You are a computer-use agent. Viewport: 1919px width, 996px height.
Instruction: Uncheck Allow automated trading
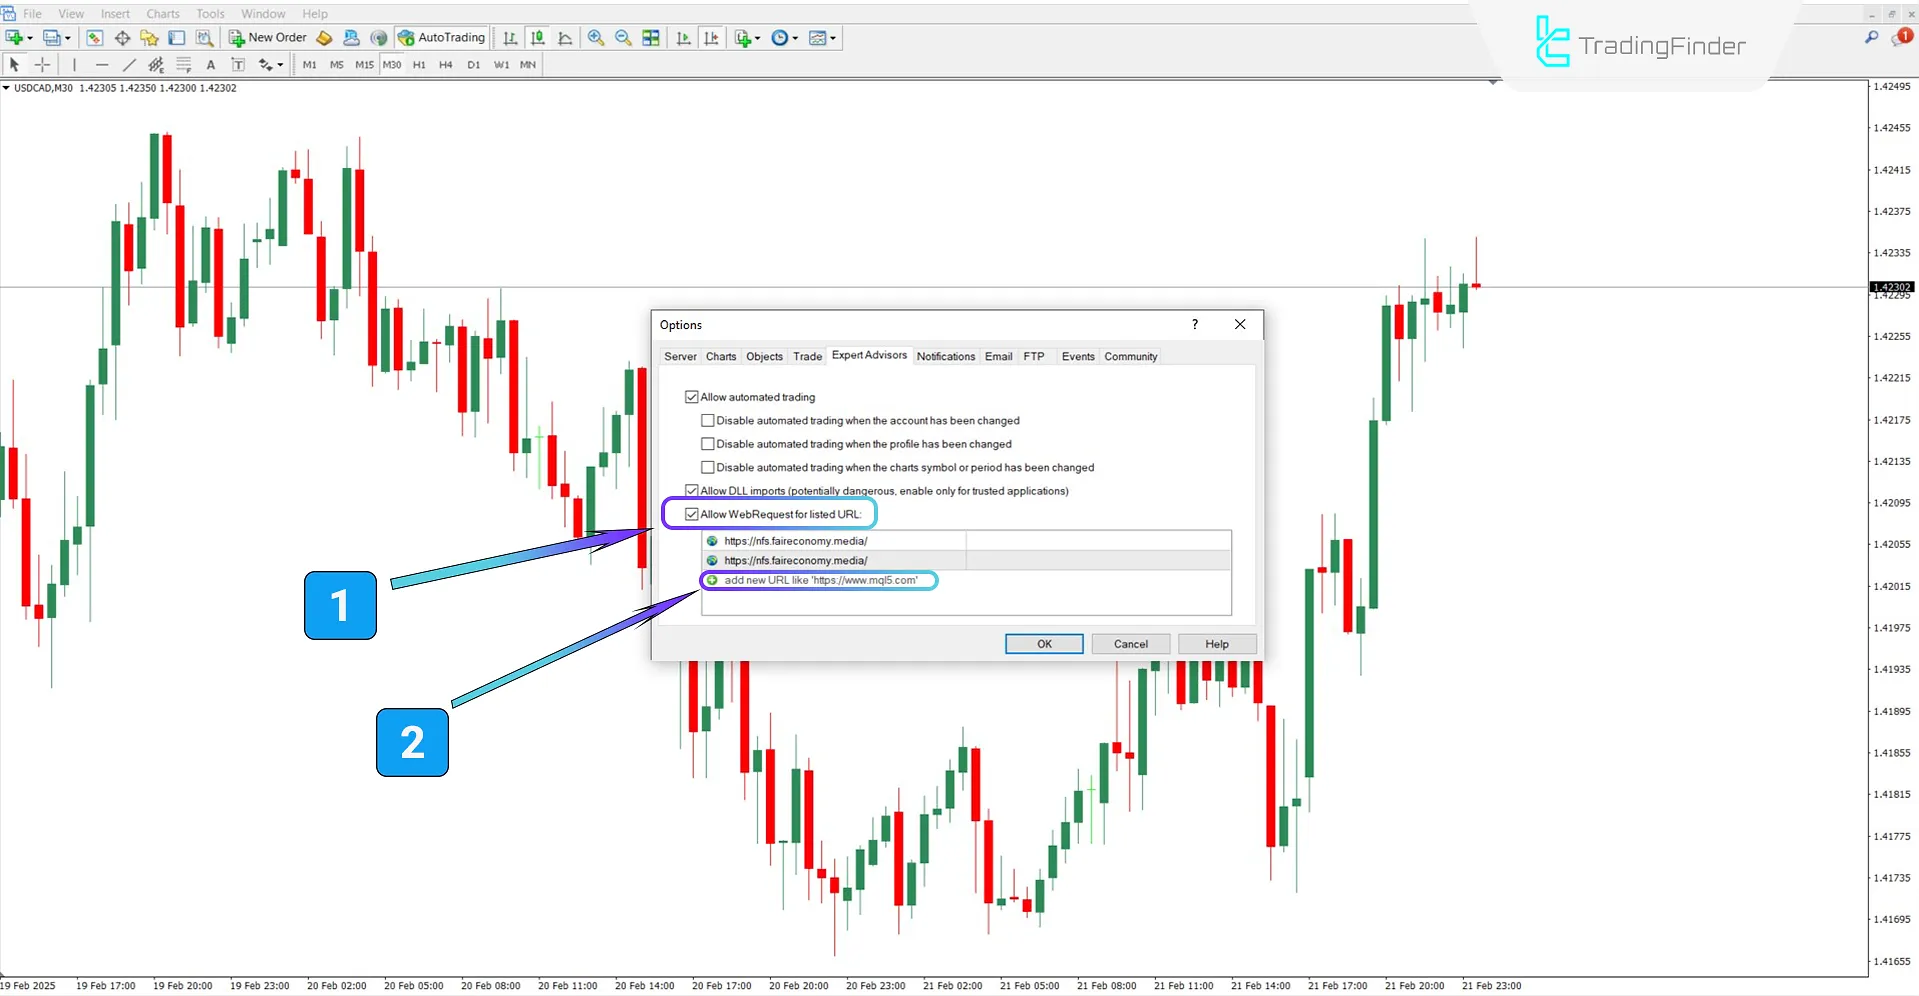tap(692, 396)
